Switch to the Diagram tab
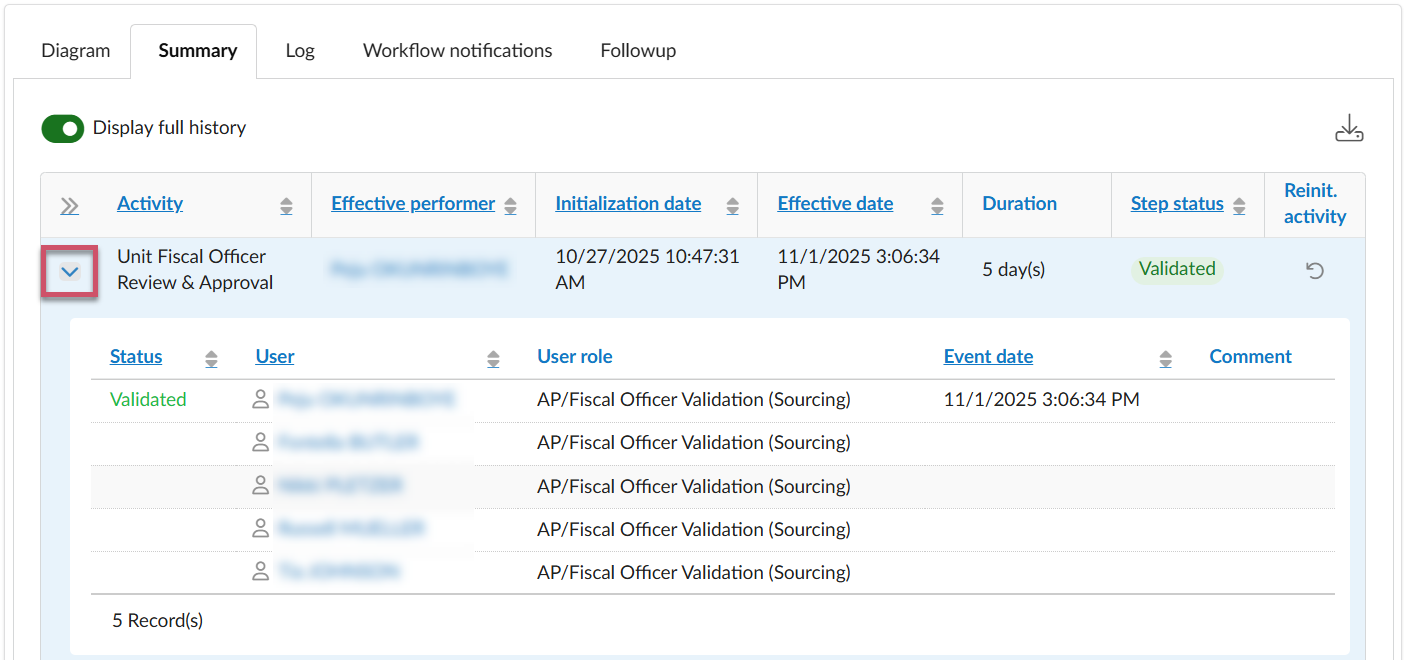The image size is (1404, 660). pyautogui.click(x=76, y=50)
